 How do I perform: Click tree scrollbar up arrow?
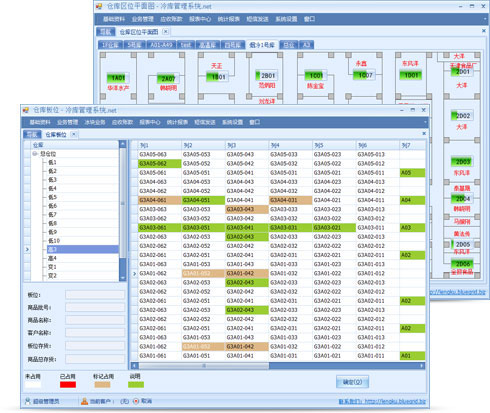123,144
